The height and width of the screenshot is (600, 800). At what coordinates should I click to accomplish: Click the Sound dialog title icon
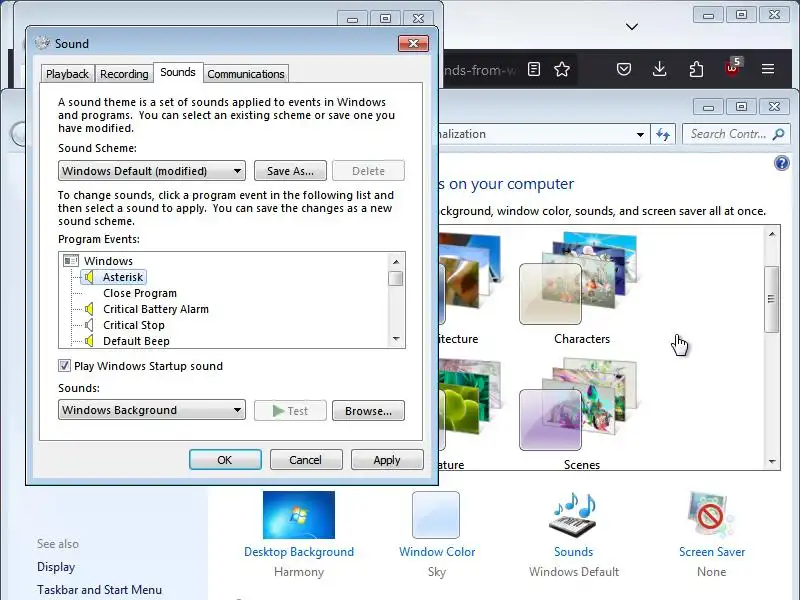(x=43, y=43)
